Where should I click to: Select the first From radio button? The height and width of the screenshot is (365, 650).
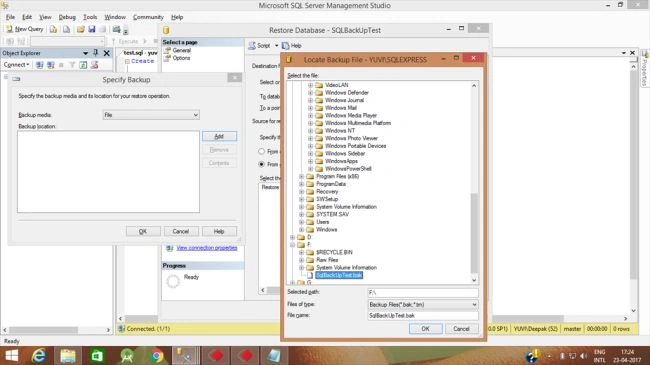262,151
